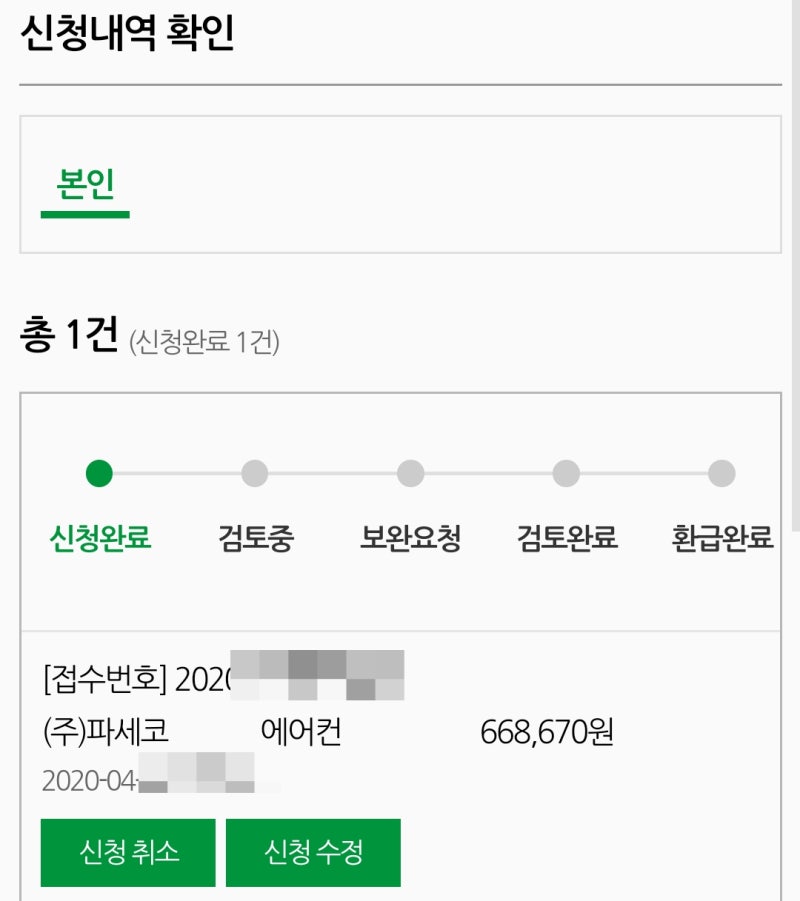Click the gray 환급완료 step dot
This screenshot has width=800, height=901.
[722, 473]
